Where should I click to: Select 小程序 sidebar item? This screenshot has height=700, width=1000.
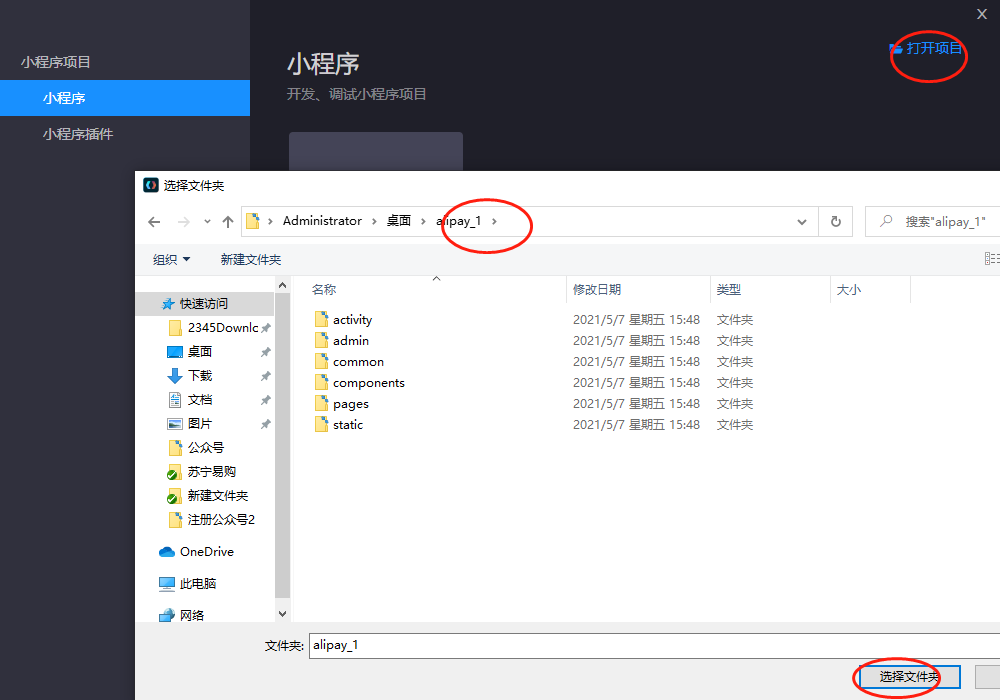coord(64,98)
